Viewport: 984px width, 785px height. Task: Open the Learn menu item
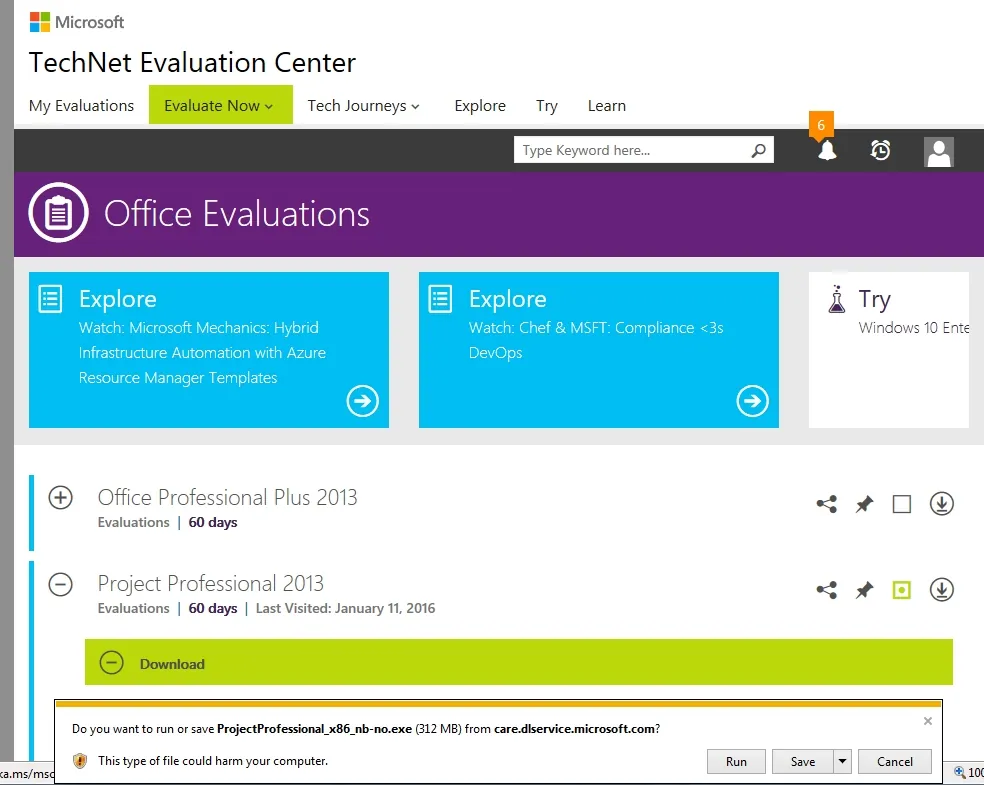click(607, 105)
